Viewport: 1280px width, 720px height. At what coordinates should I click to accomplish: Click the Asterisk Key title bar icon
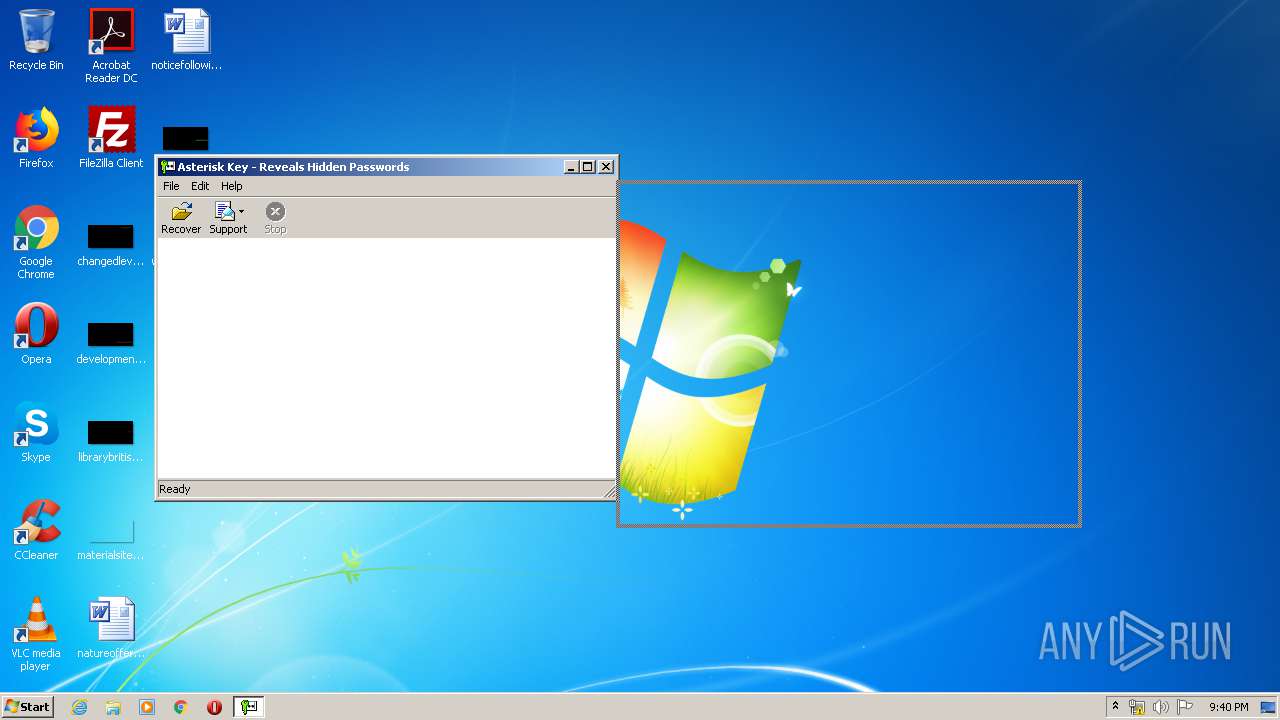(x=168, y=167)
